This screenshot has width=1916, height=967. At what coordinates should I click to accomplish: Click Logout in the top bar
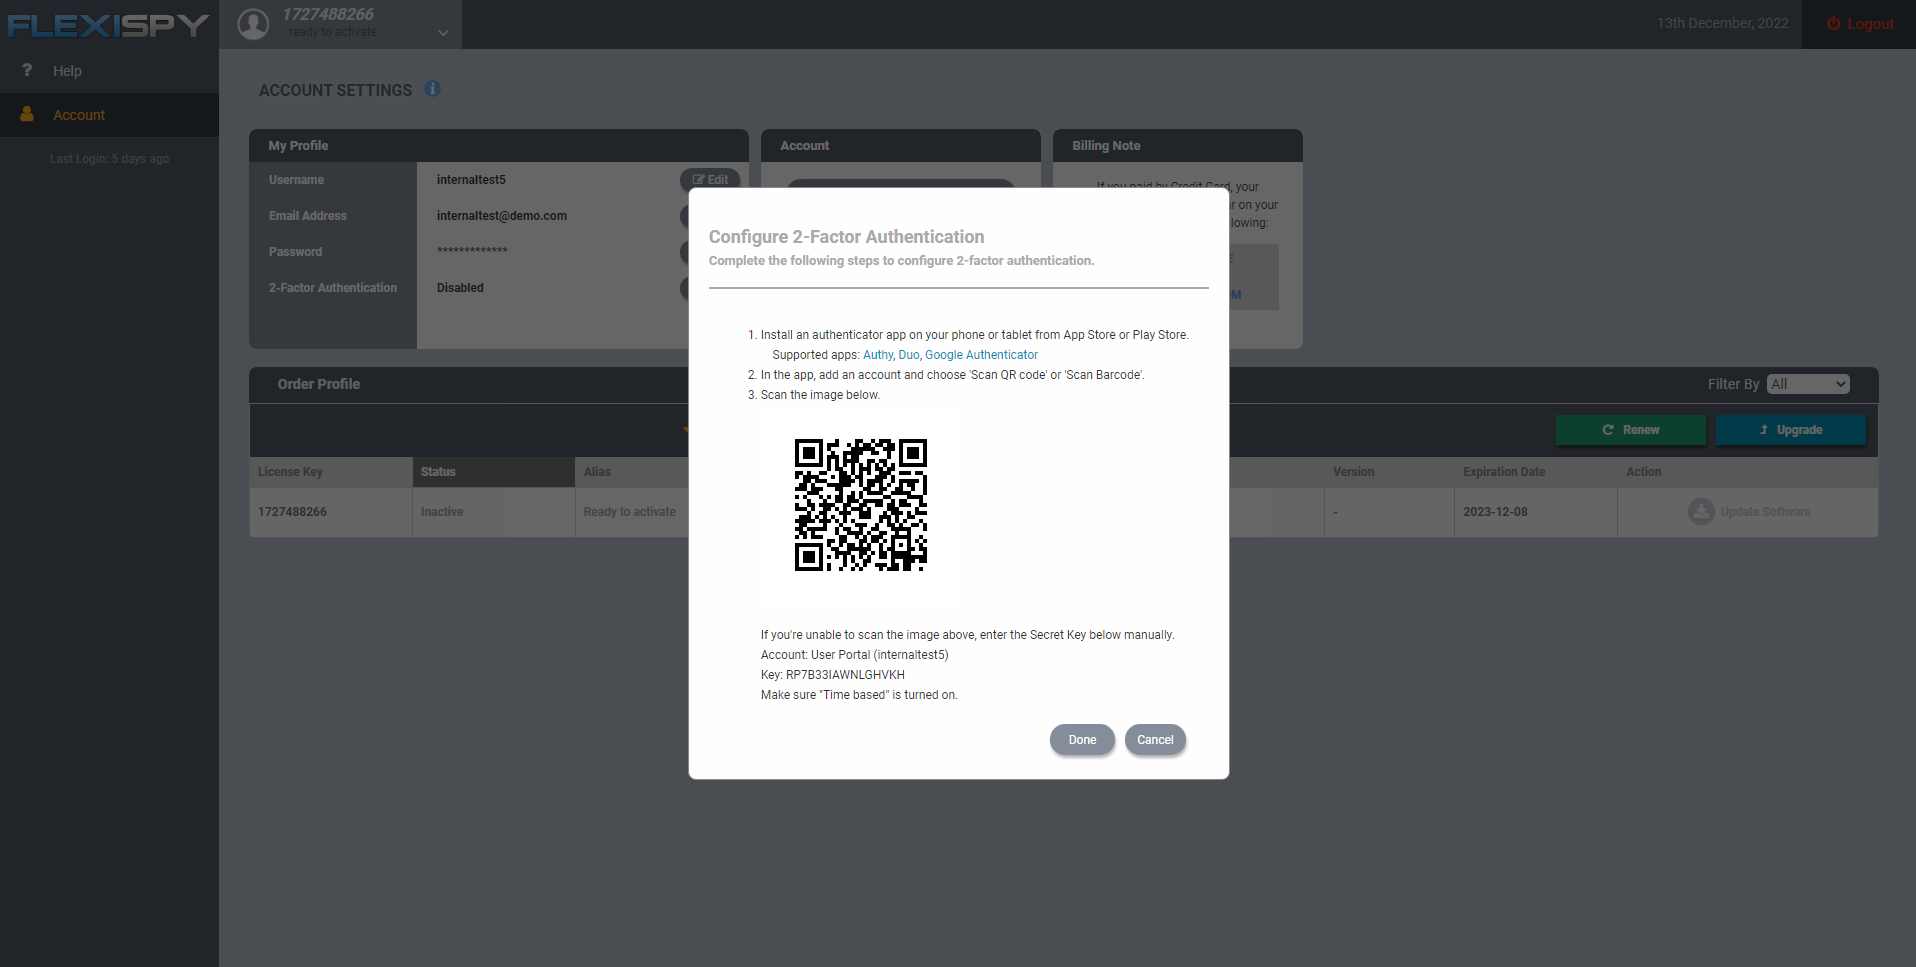pyautogui.click(x=1870, y=24)
